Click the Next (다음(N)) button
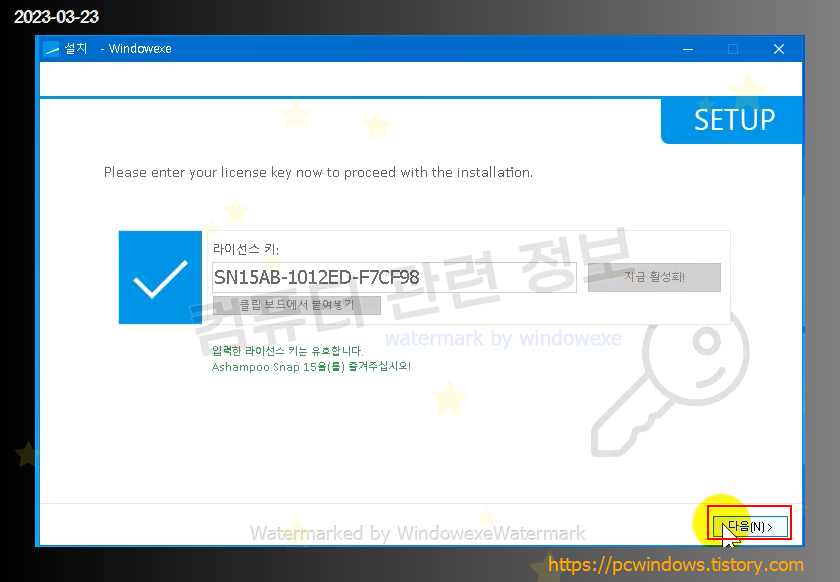This screenshot has width=840, height=582. click(750, 526)
